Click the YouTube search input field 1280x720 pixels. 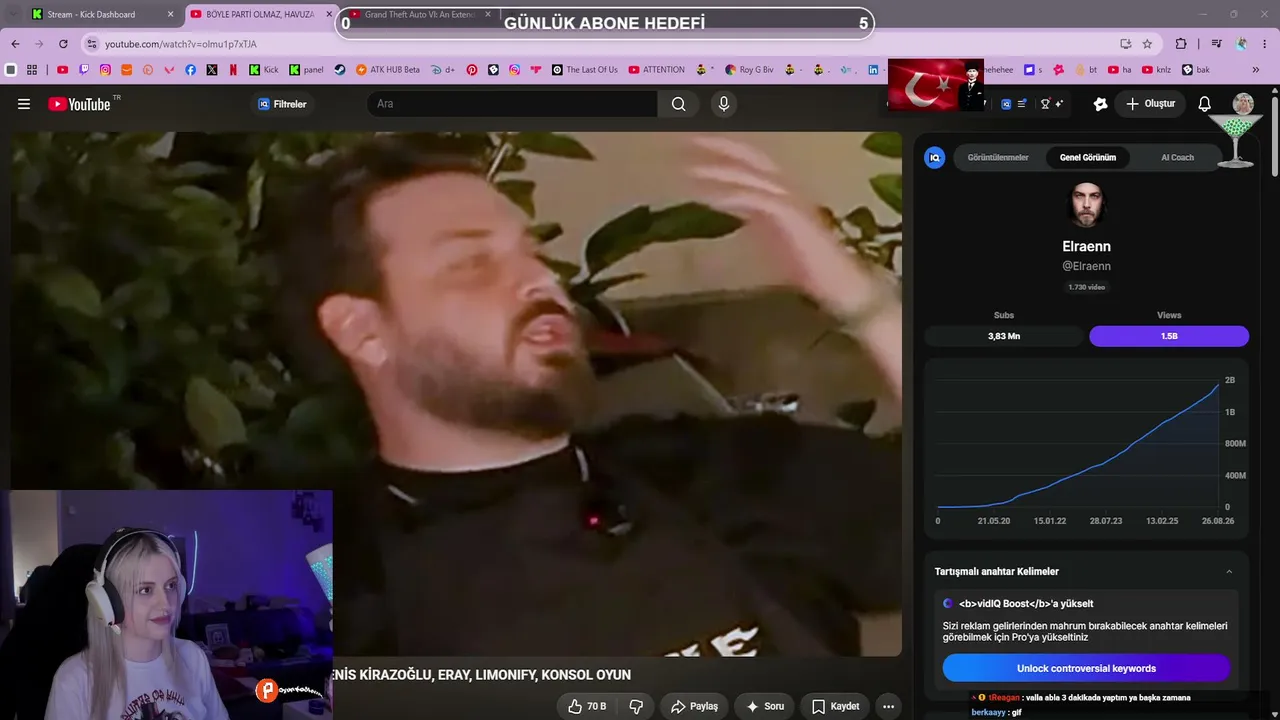512,104
